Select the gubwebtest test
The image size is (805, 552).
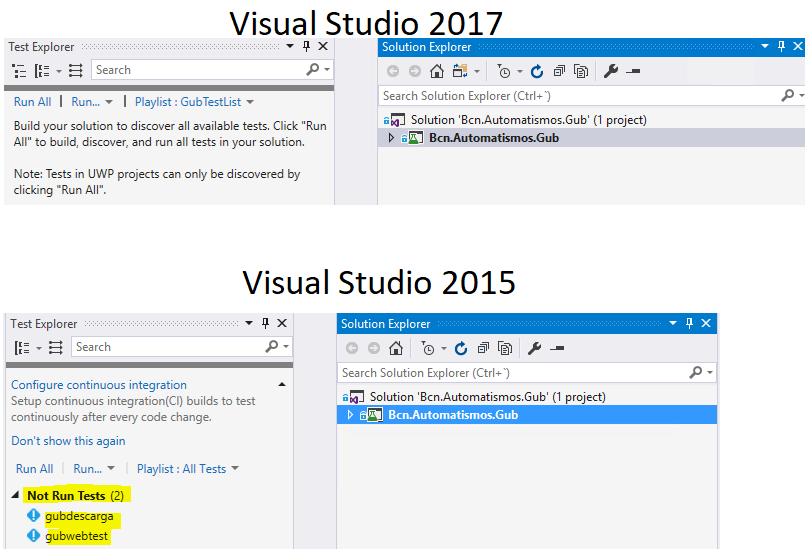[x=76, y=536]
